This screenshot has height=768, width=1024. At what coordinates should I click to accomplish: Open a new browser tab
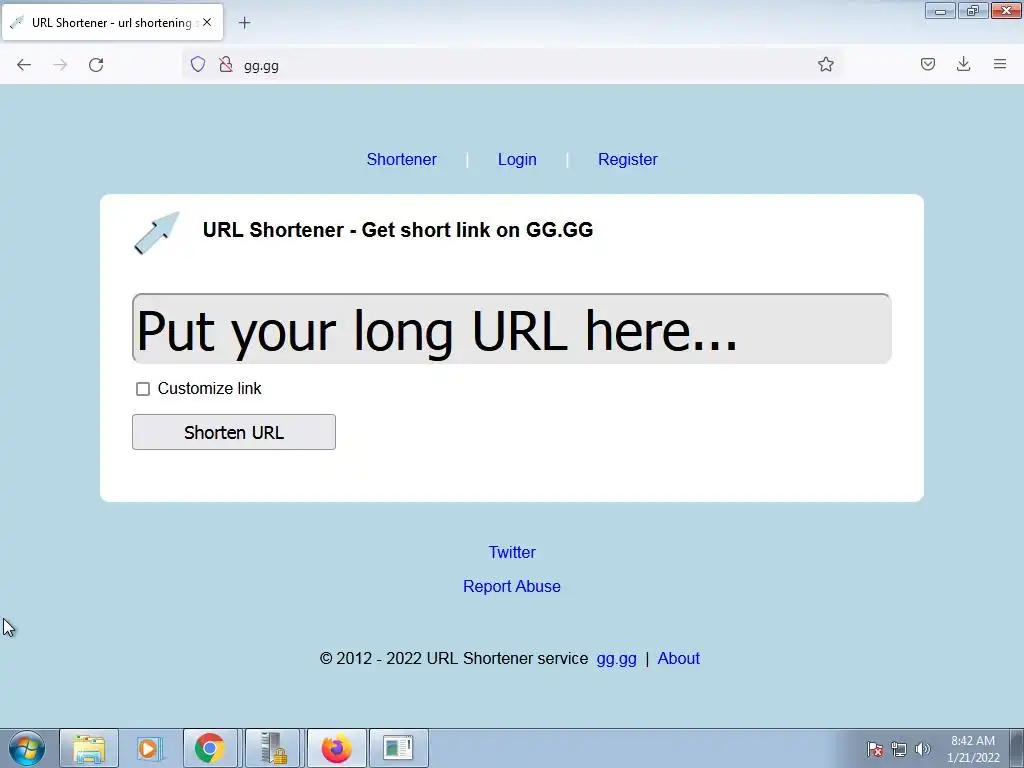point(244,23)
